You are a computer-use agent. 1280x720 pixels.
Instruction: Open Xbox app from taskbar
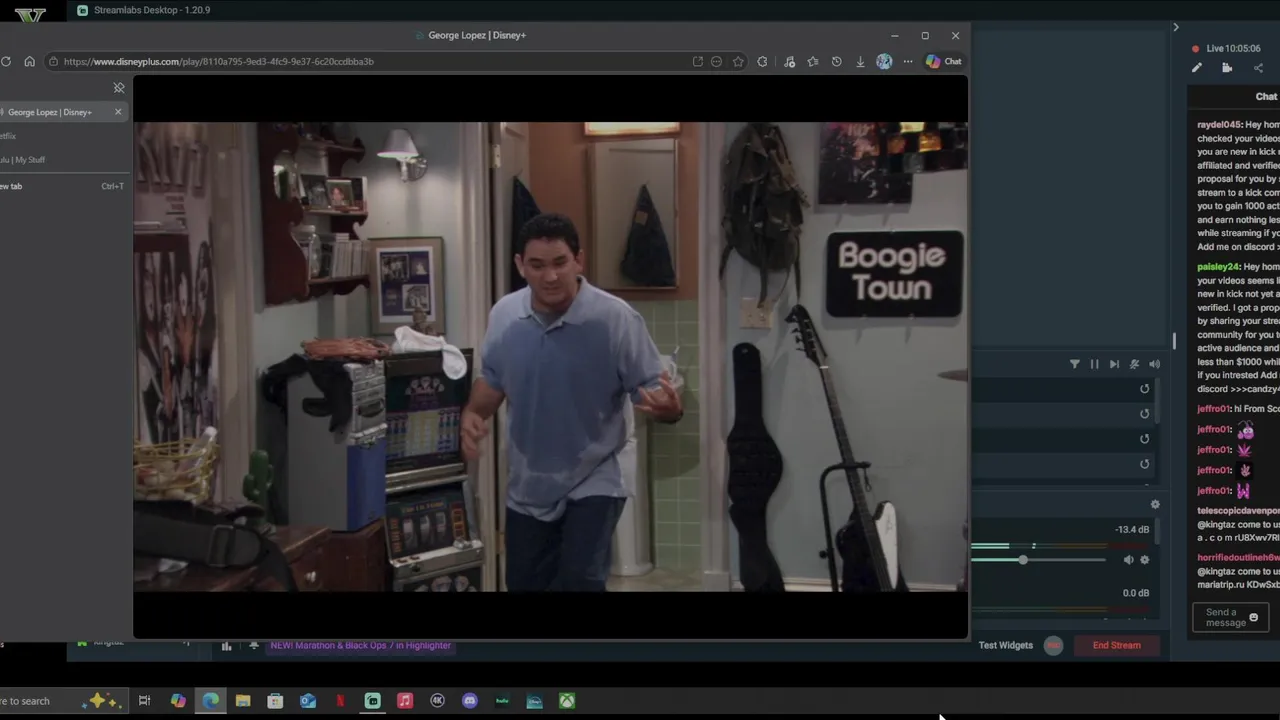point(567,701)
